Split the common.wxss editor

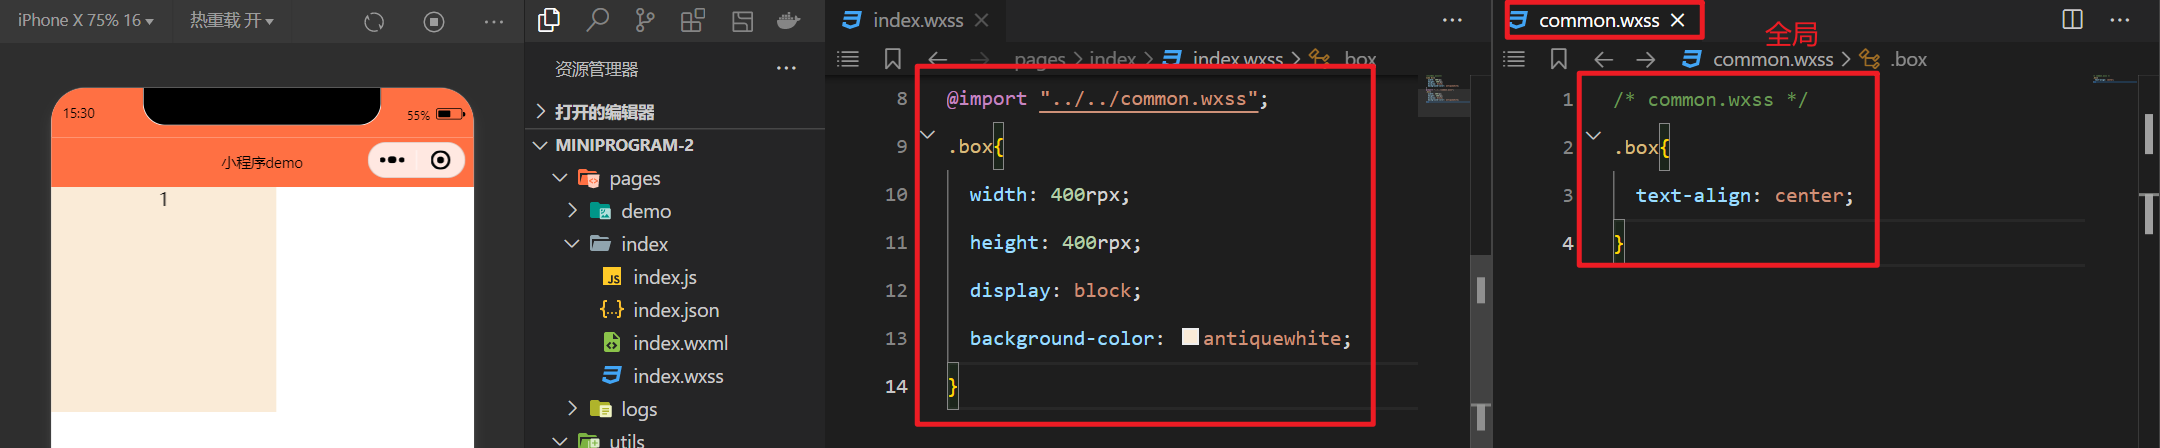pyautogui.click(x=2072, y=20)
